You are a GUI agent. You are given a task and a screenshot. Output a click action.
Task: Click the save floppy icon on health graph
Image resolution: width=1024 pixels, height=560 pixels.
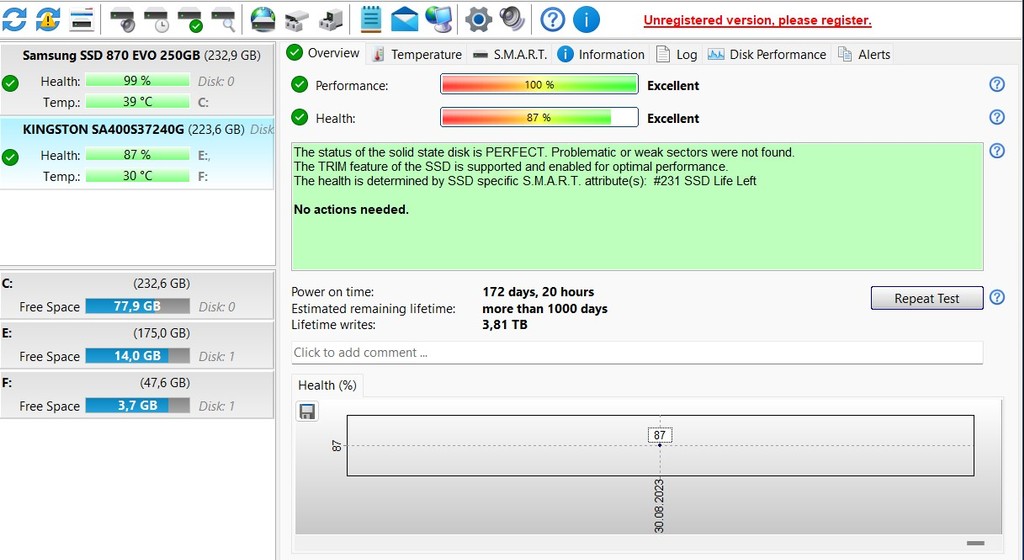307,411
